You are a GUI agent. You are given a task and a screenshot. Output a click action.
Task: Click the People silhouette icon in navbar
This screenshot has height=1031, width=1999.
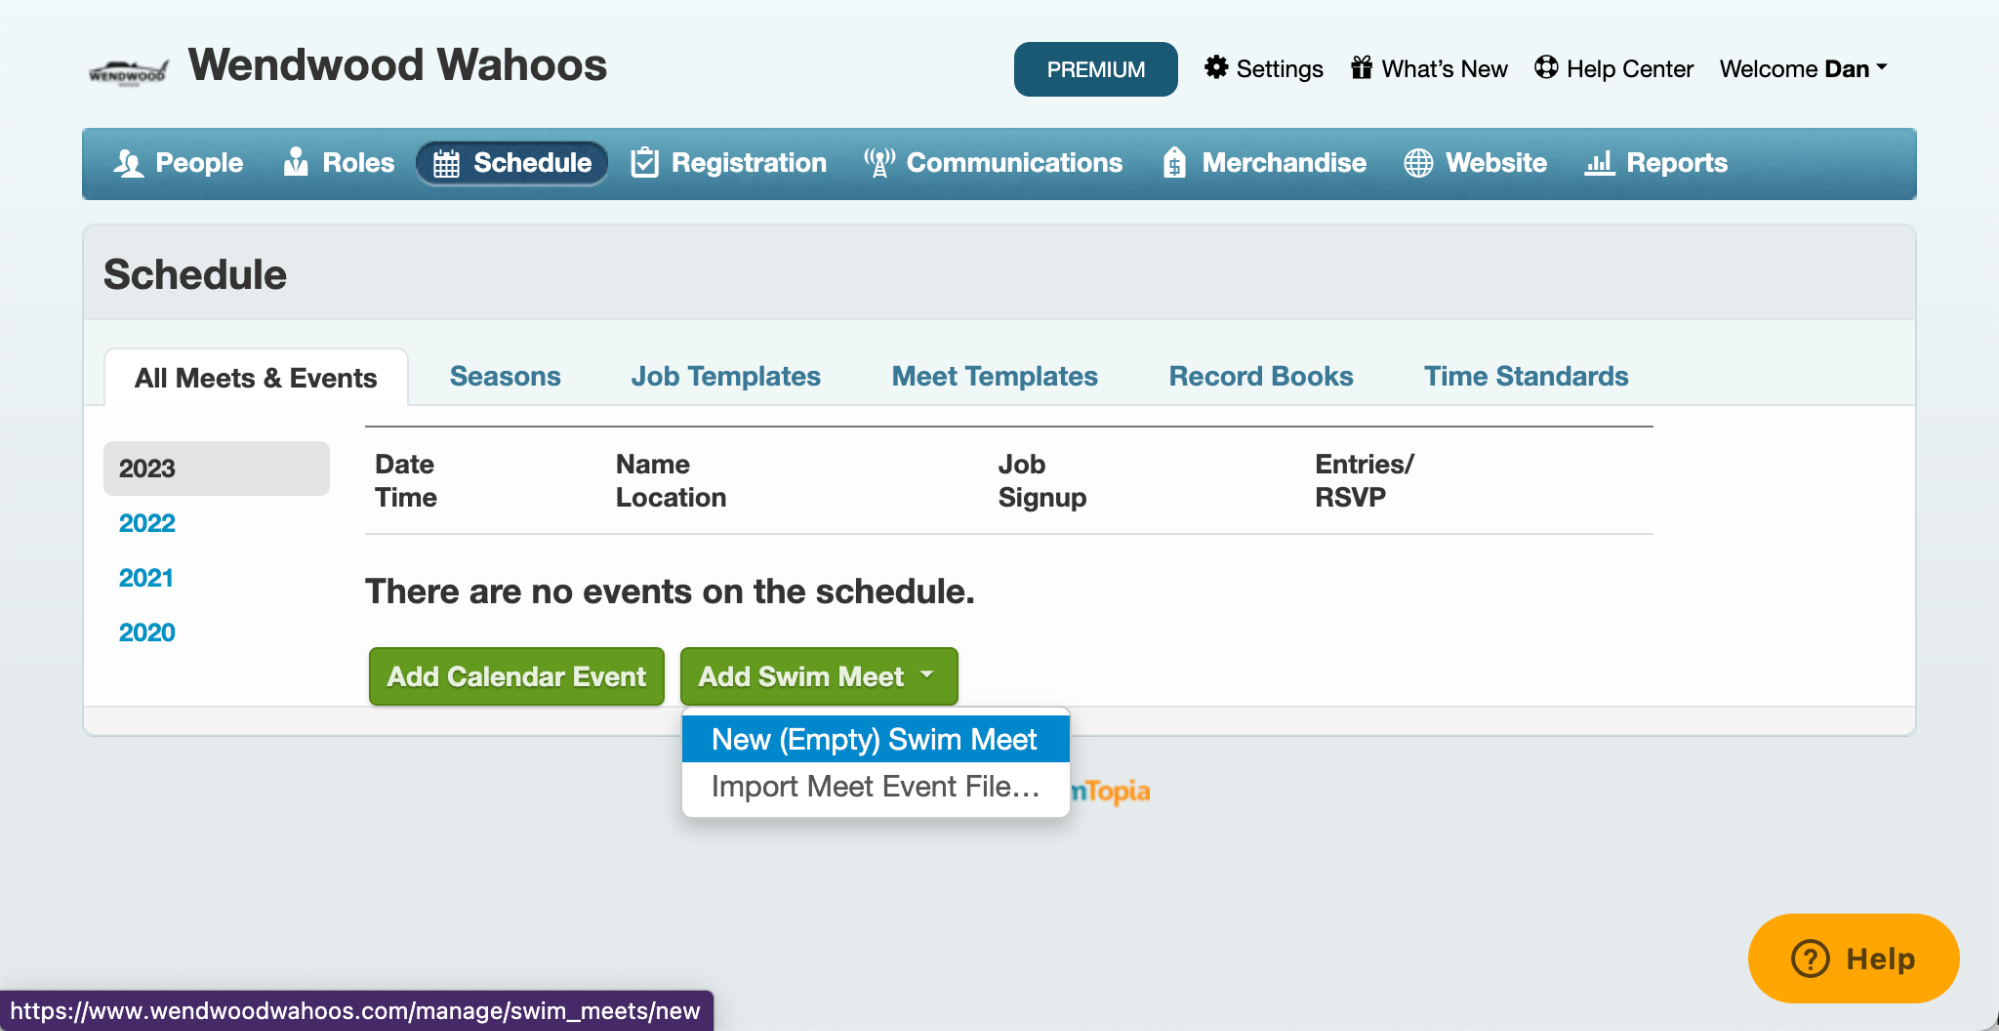click(128, 163)
